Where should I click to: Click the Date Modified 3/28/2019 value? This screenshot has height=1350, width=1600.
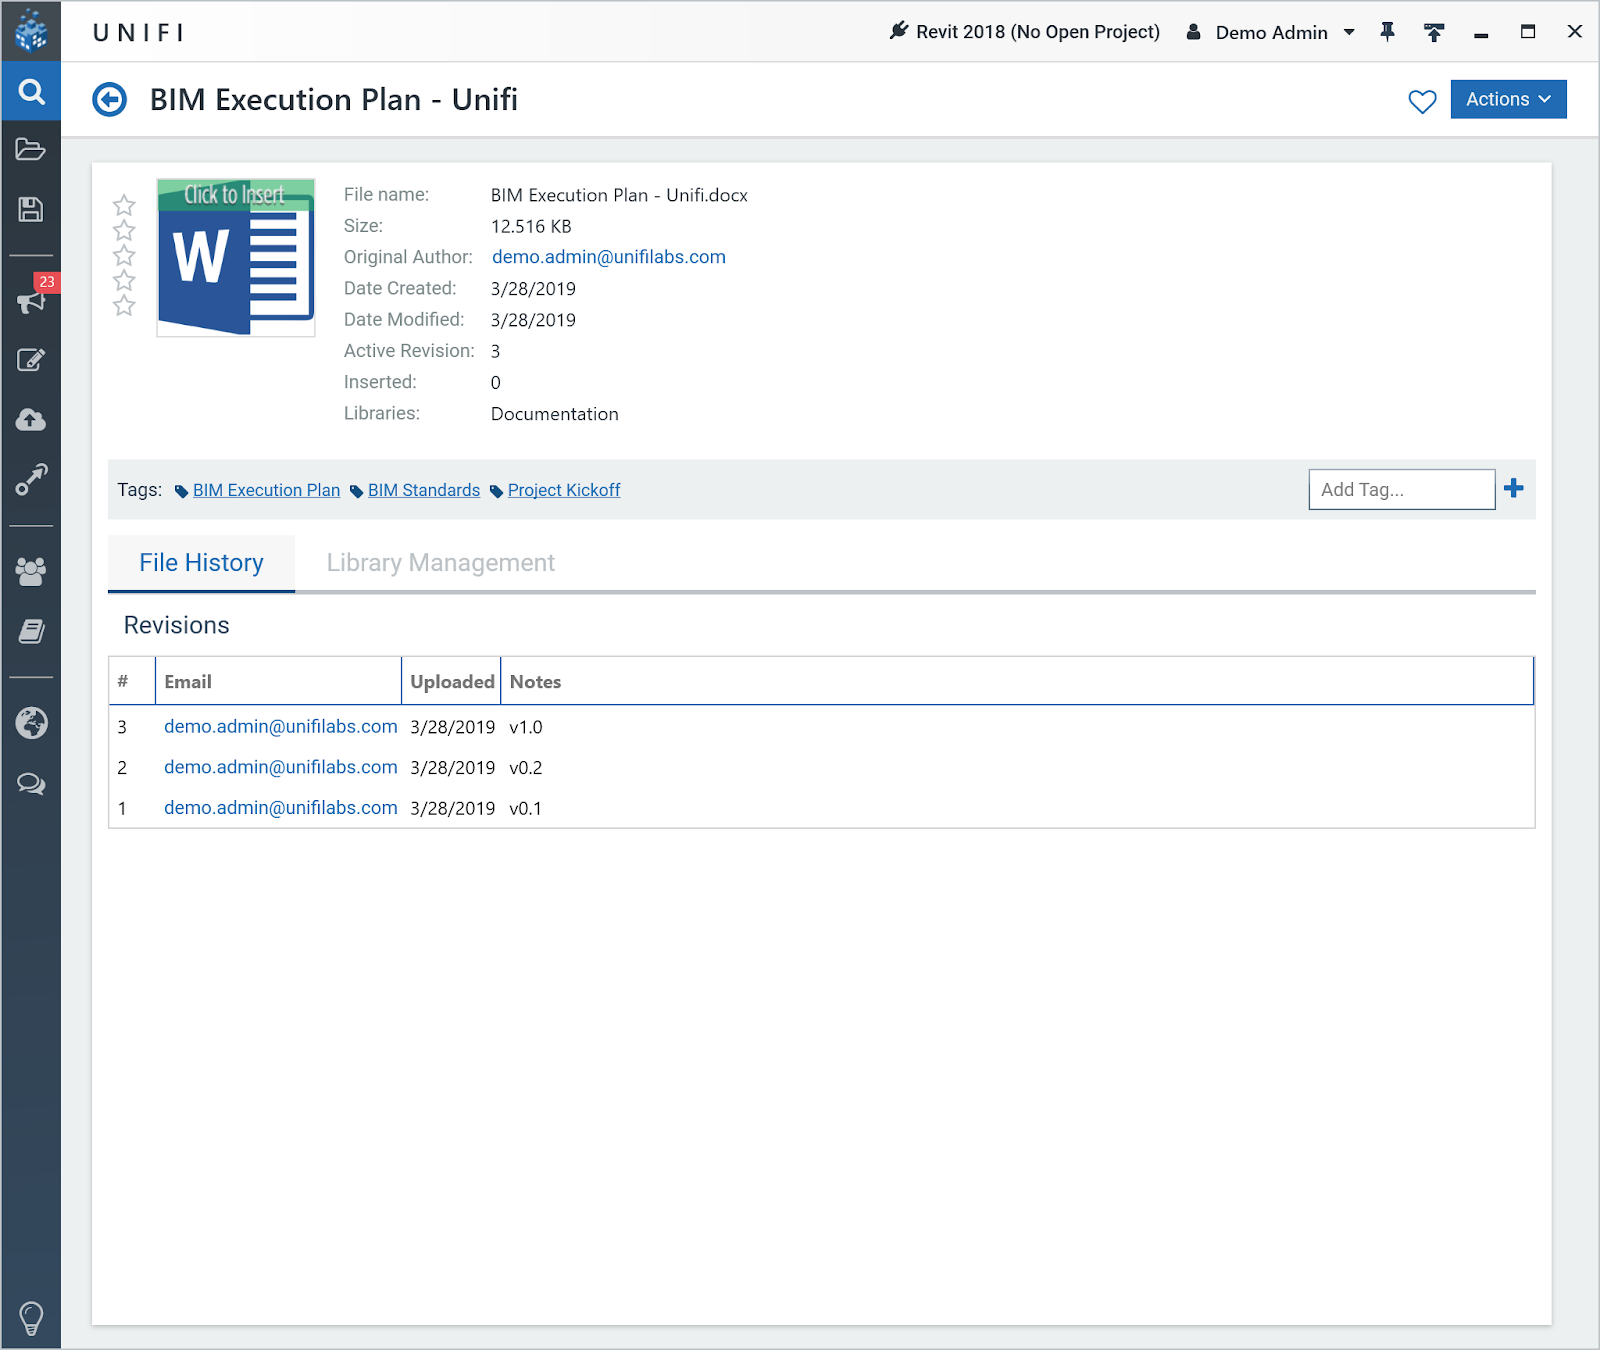(533, 320)
